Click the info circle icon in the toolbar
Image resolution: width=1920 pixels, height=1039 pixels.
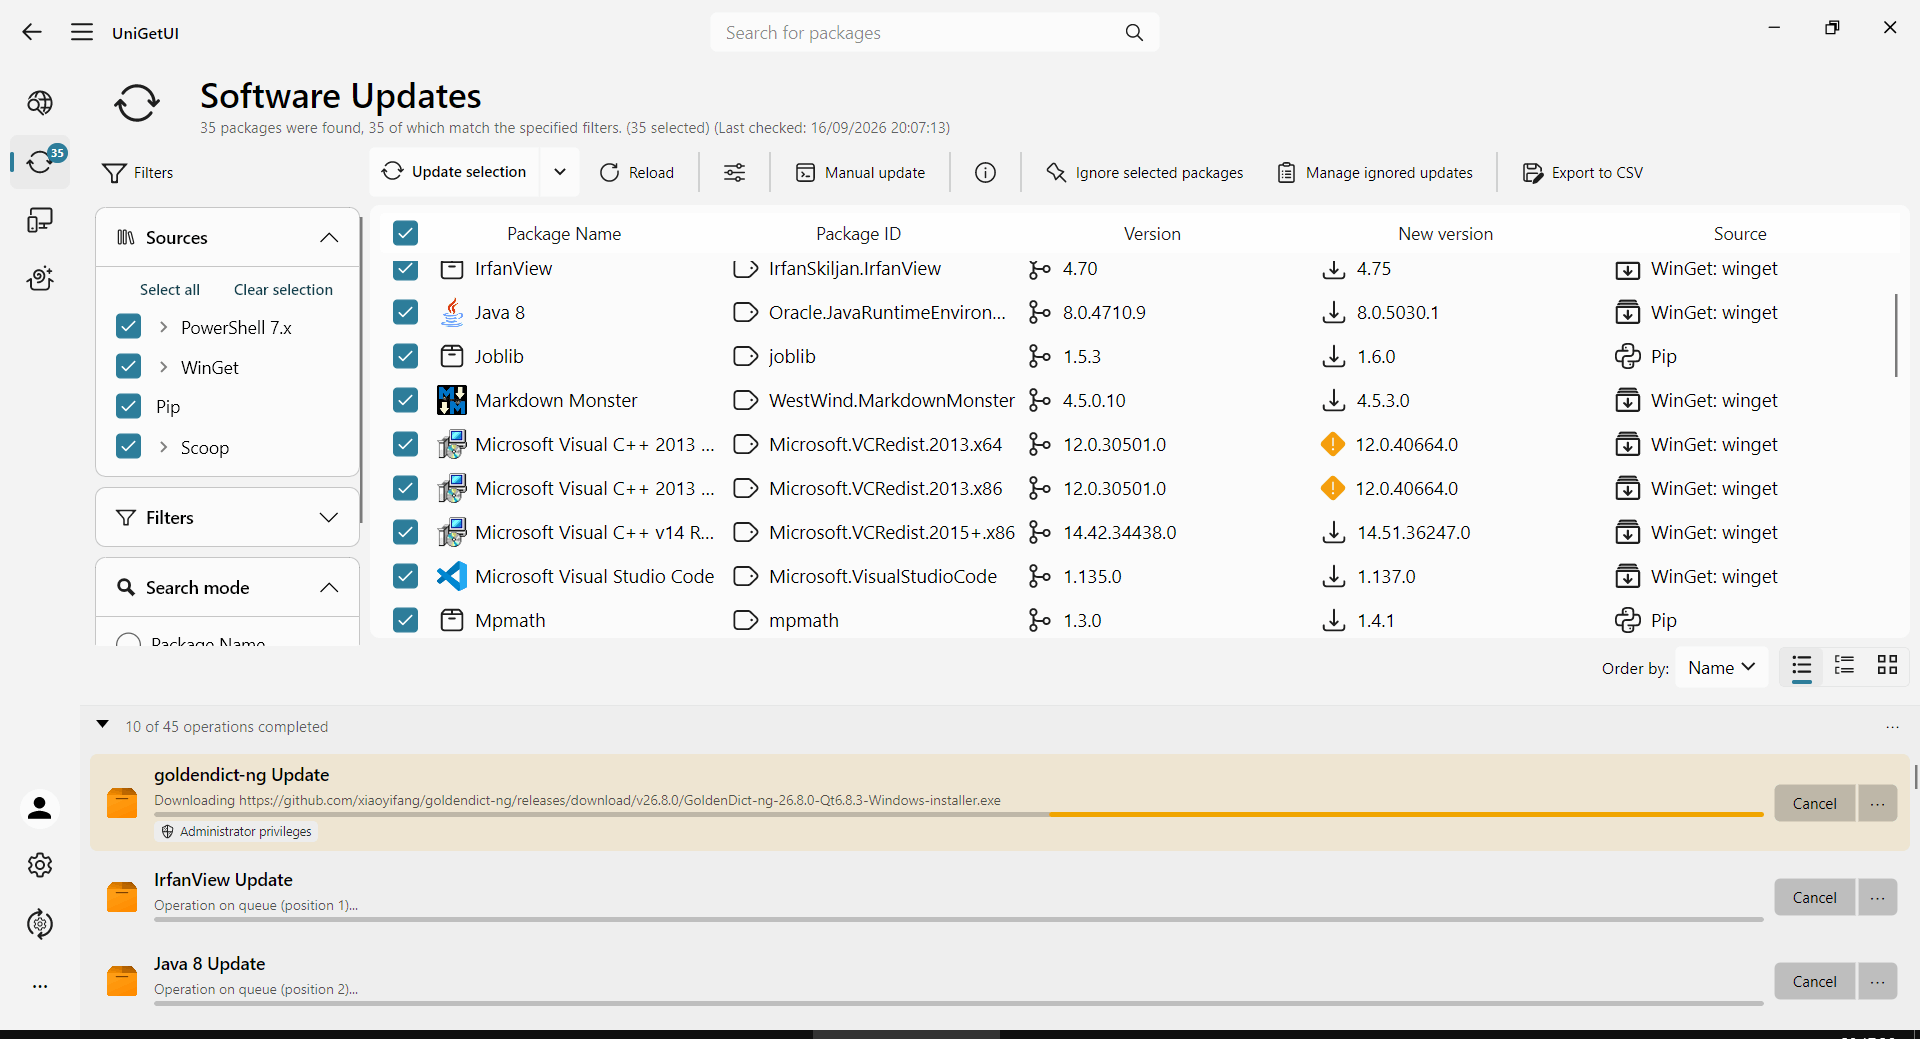985,173
